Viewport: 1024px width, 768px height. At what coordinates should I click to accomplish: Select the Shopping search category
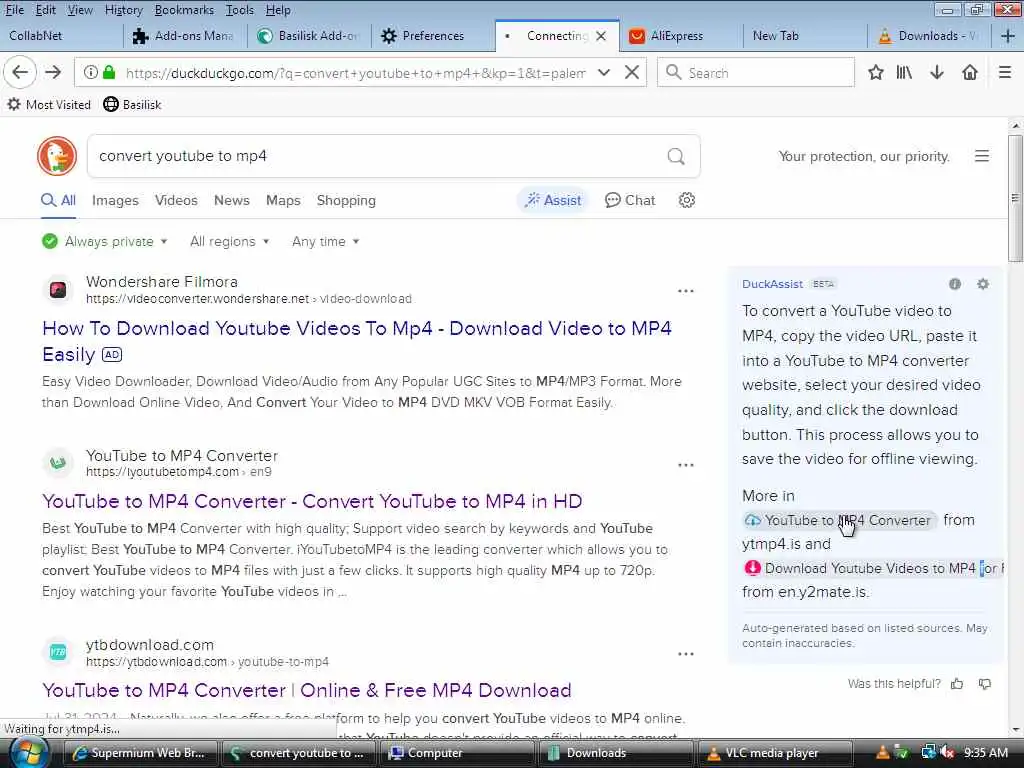tap(346, 200)
